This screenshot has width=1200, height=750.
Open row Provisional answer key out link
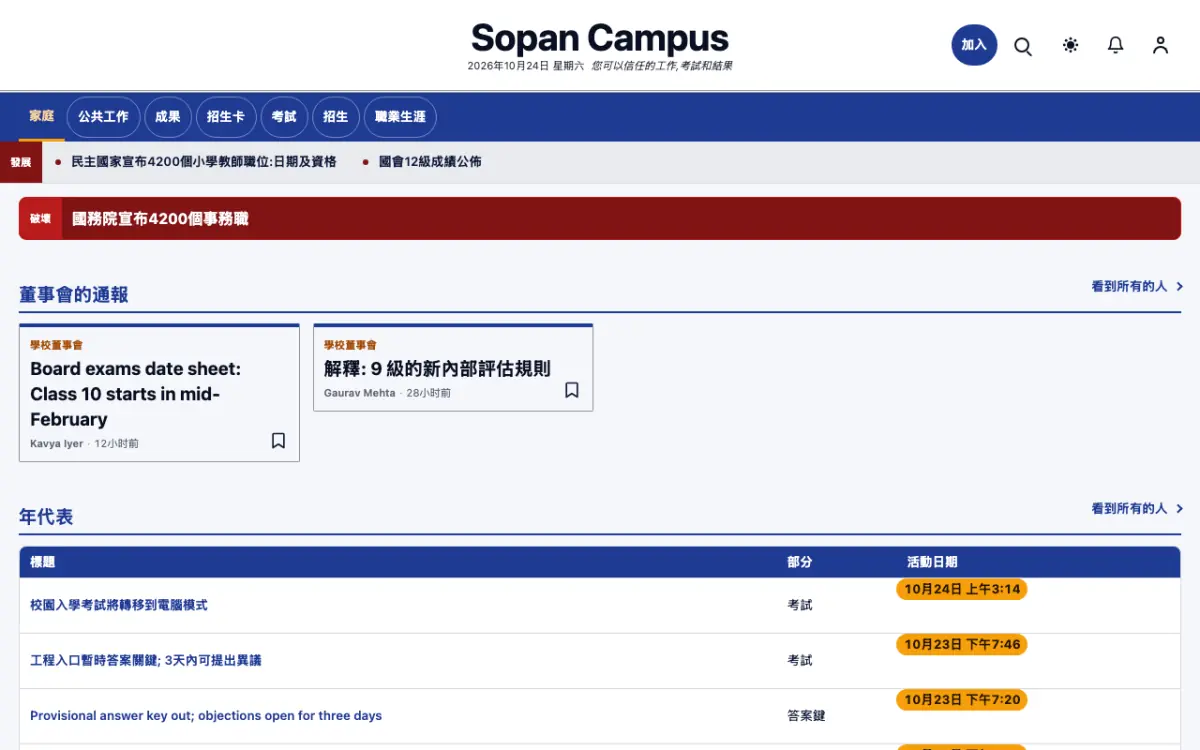click(x=206, y=715)
